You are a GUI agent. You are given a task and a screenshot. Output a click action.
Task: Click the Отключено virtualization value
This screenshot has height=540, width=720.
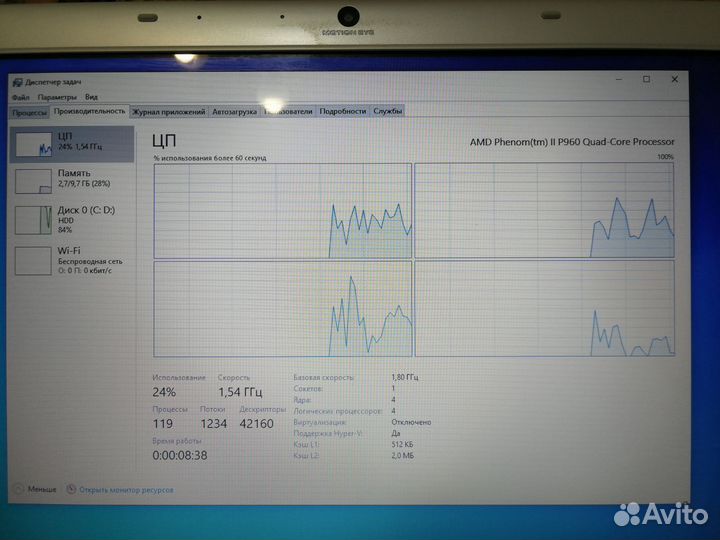click(x=411, y=422)
